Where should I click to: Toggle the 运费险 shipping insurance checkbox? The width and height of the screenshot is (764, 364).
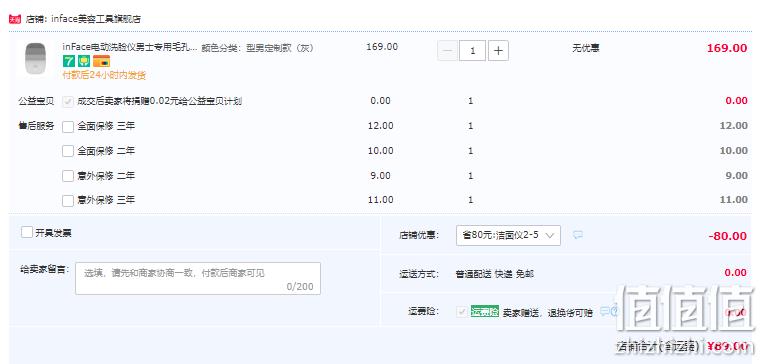point(462,312)
